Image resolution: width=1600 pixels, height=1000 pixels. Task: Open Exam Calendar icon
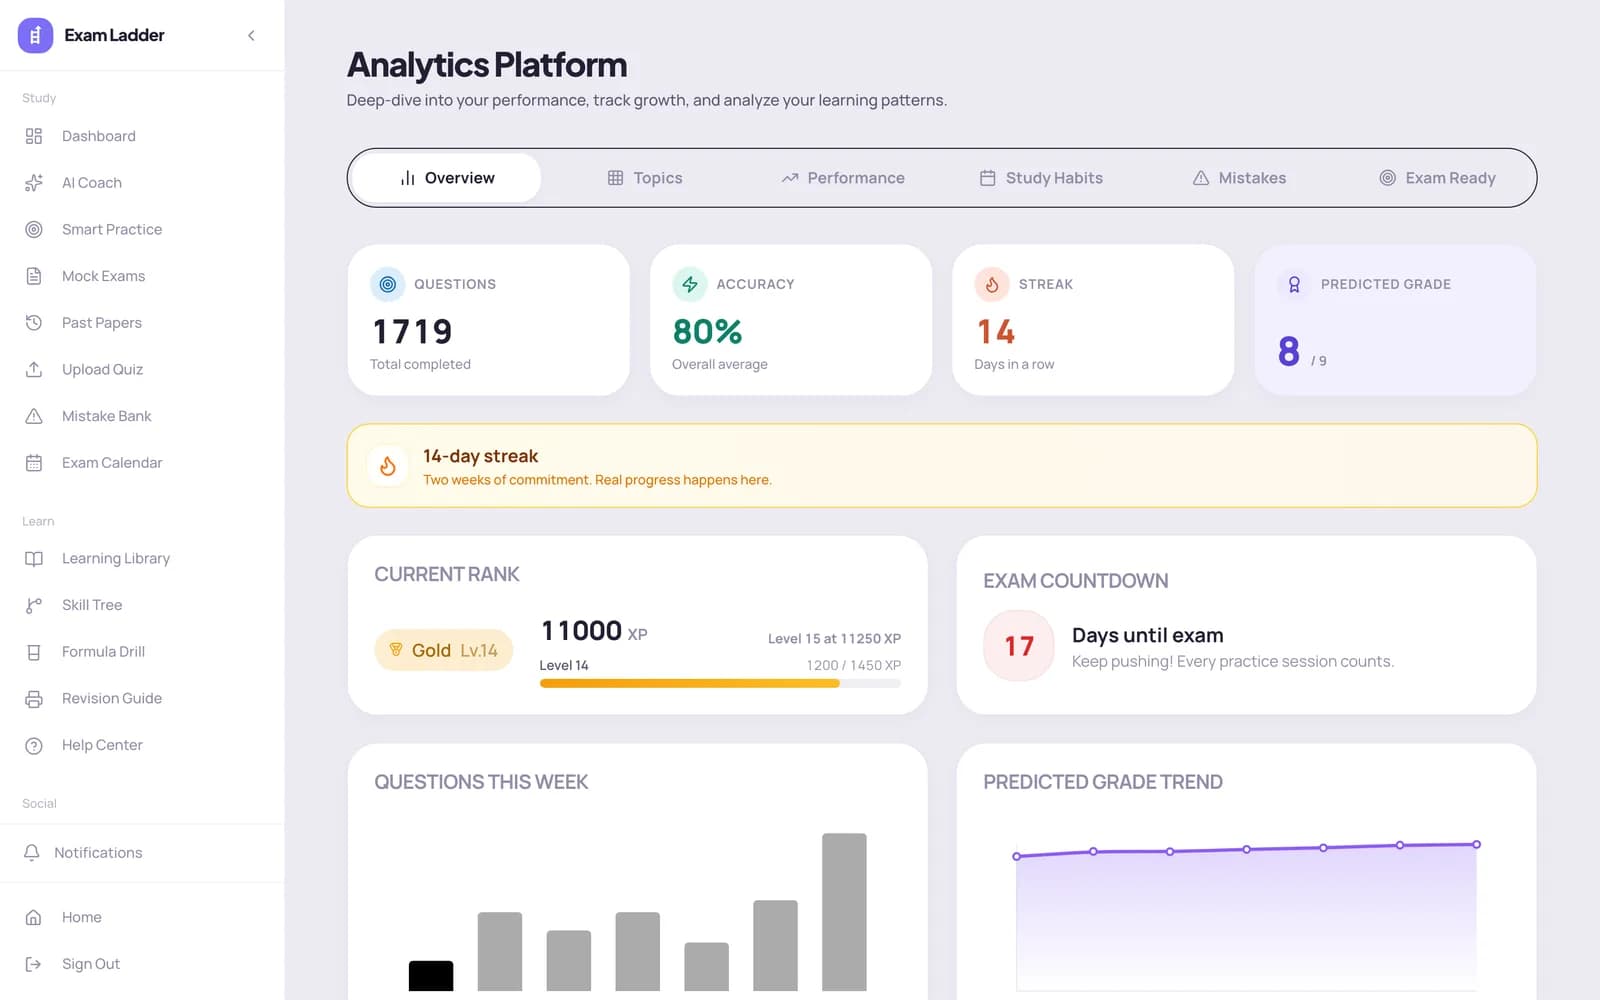(x=34, y=463)
